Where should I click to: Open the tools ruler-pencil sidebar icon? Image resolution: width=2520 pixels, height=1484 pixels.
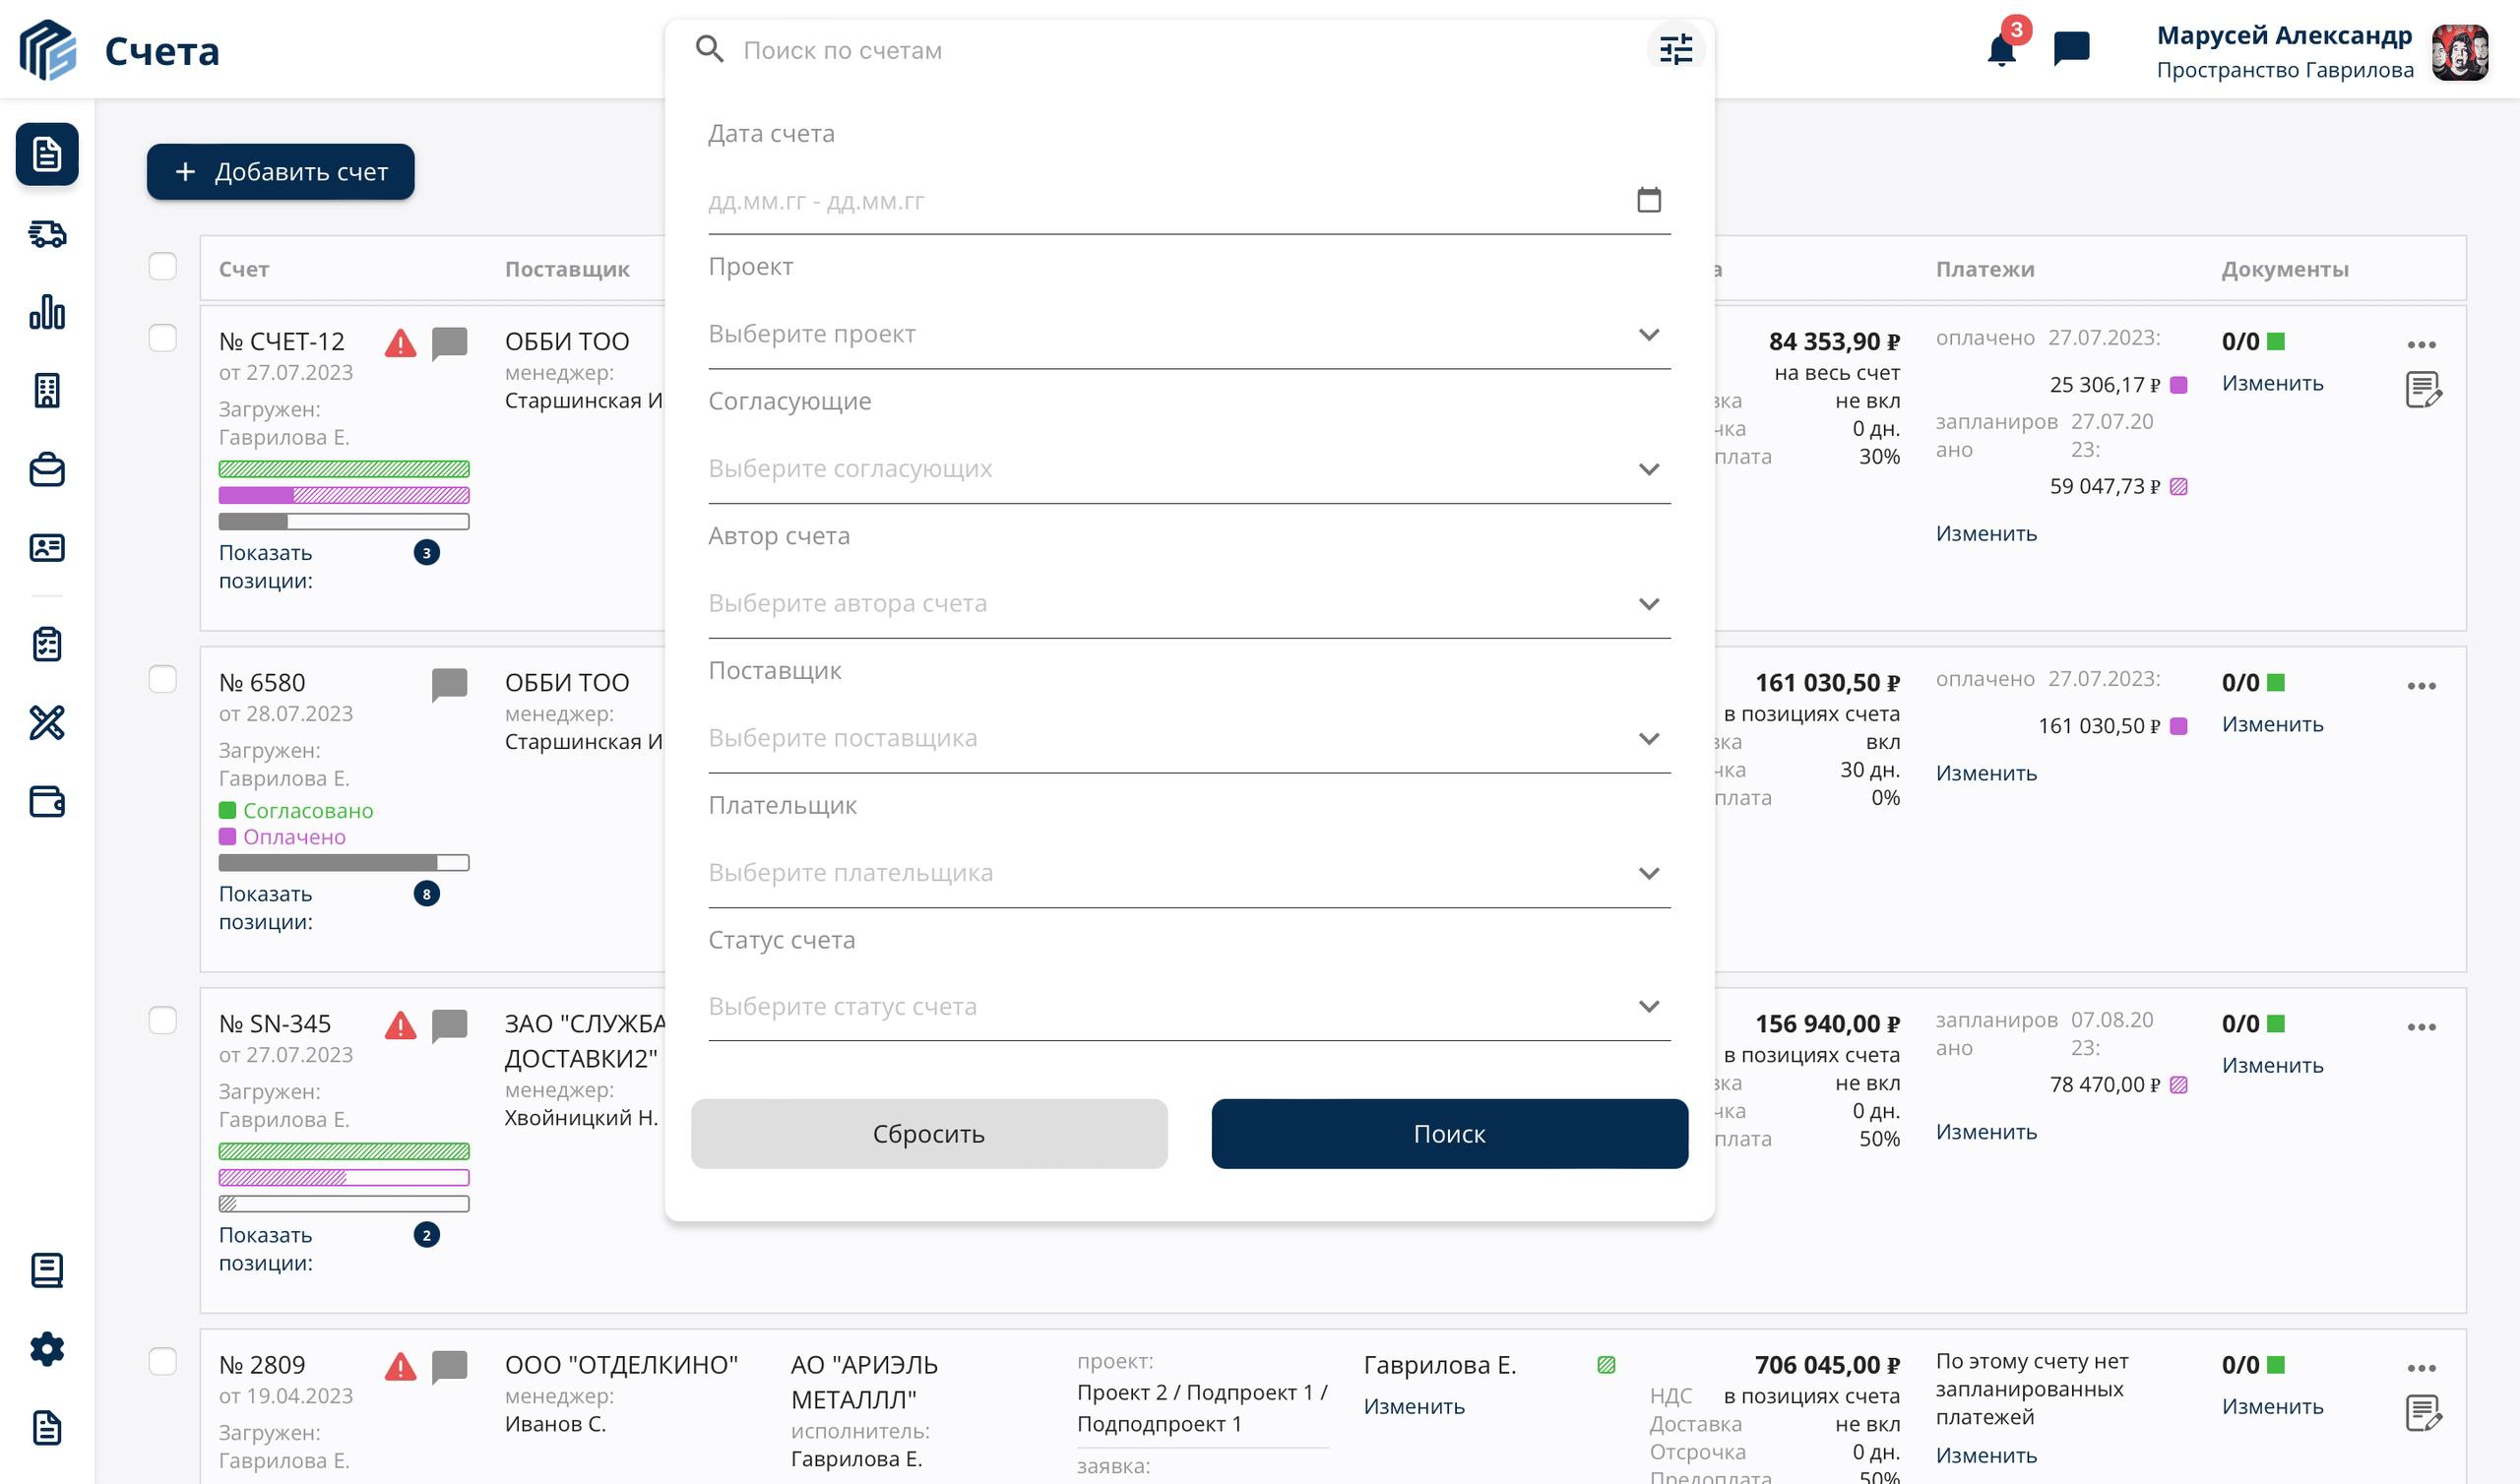[47, 722]
